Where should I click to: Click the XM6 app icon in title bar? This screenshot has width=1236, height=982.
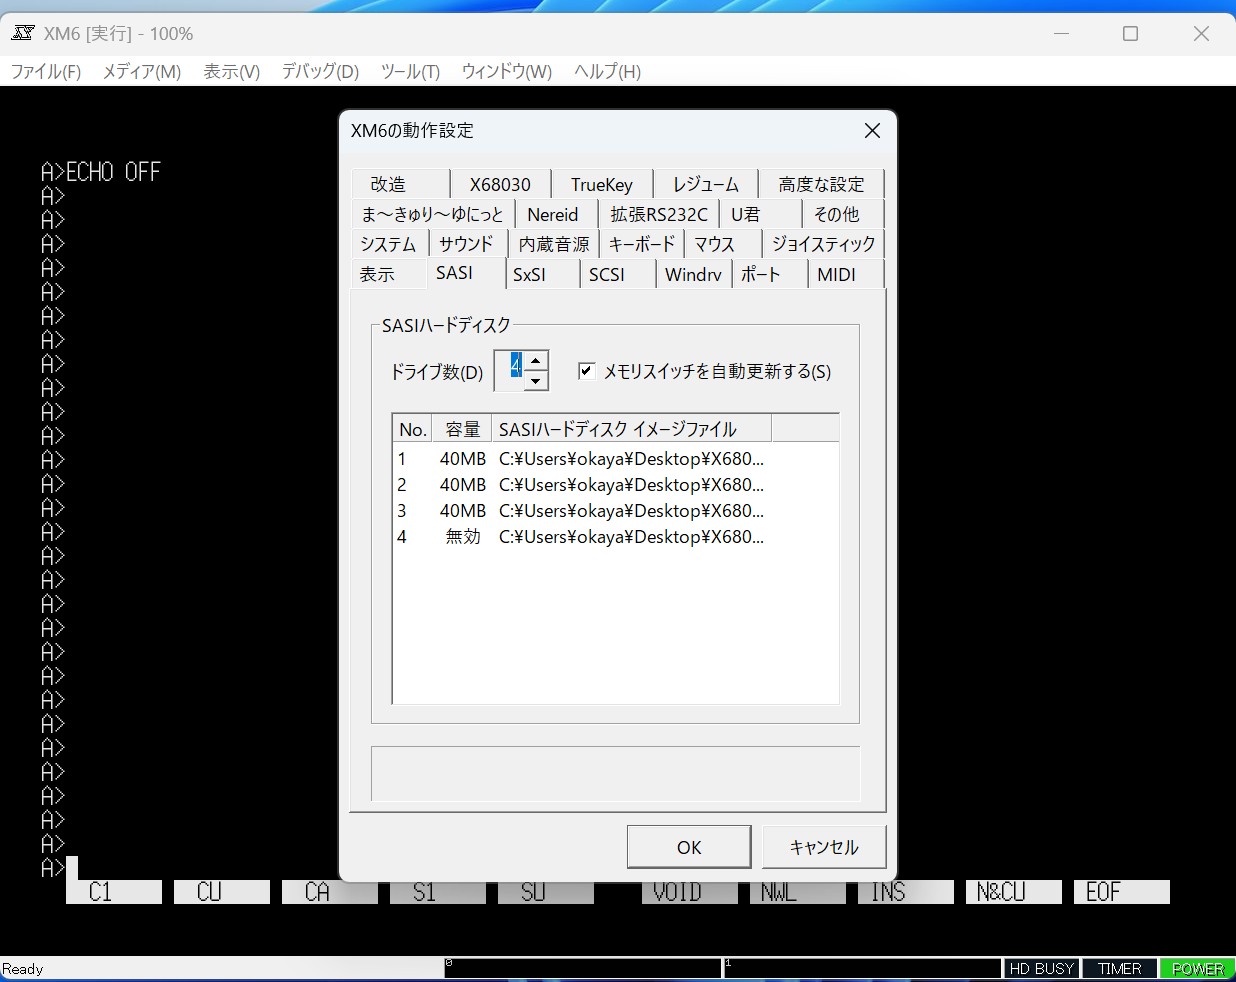22,33
